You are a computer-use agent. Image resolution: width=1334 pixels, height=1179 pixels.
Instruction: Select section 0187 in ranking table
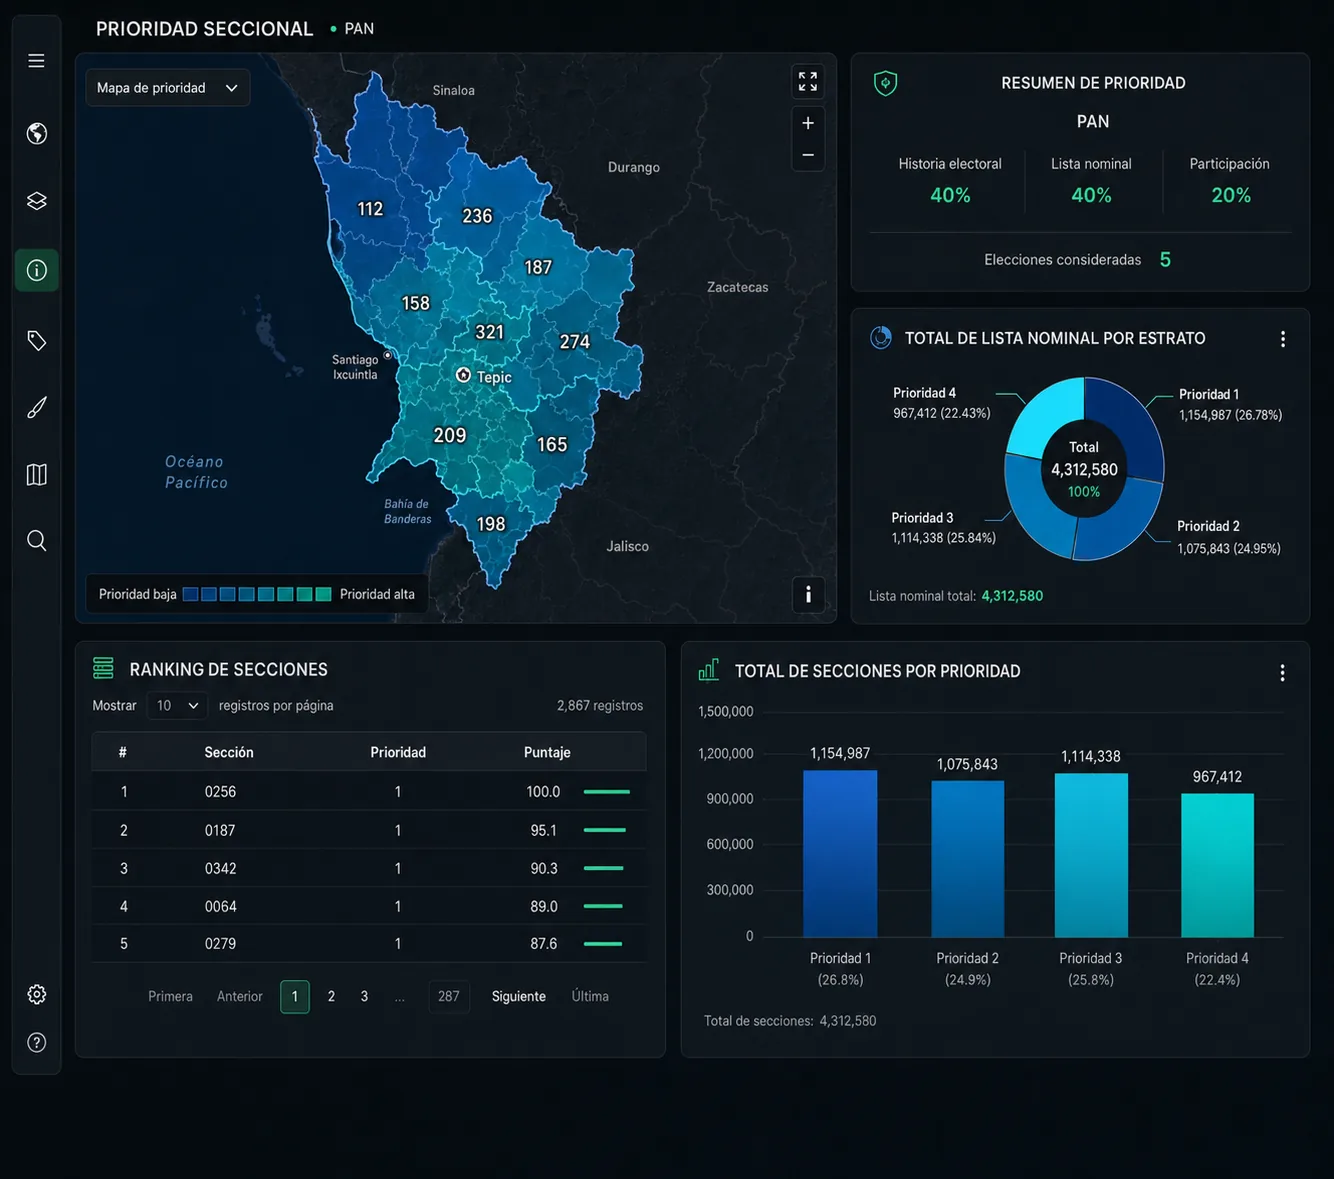tap(369, 830)
